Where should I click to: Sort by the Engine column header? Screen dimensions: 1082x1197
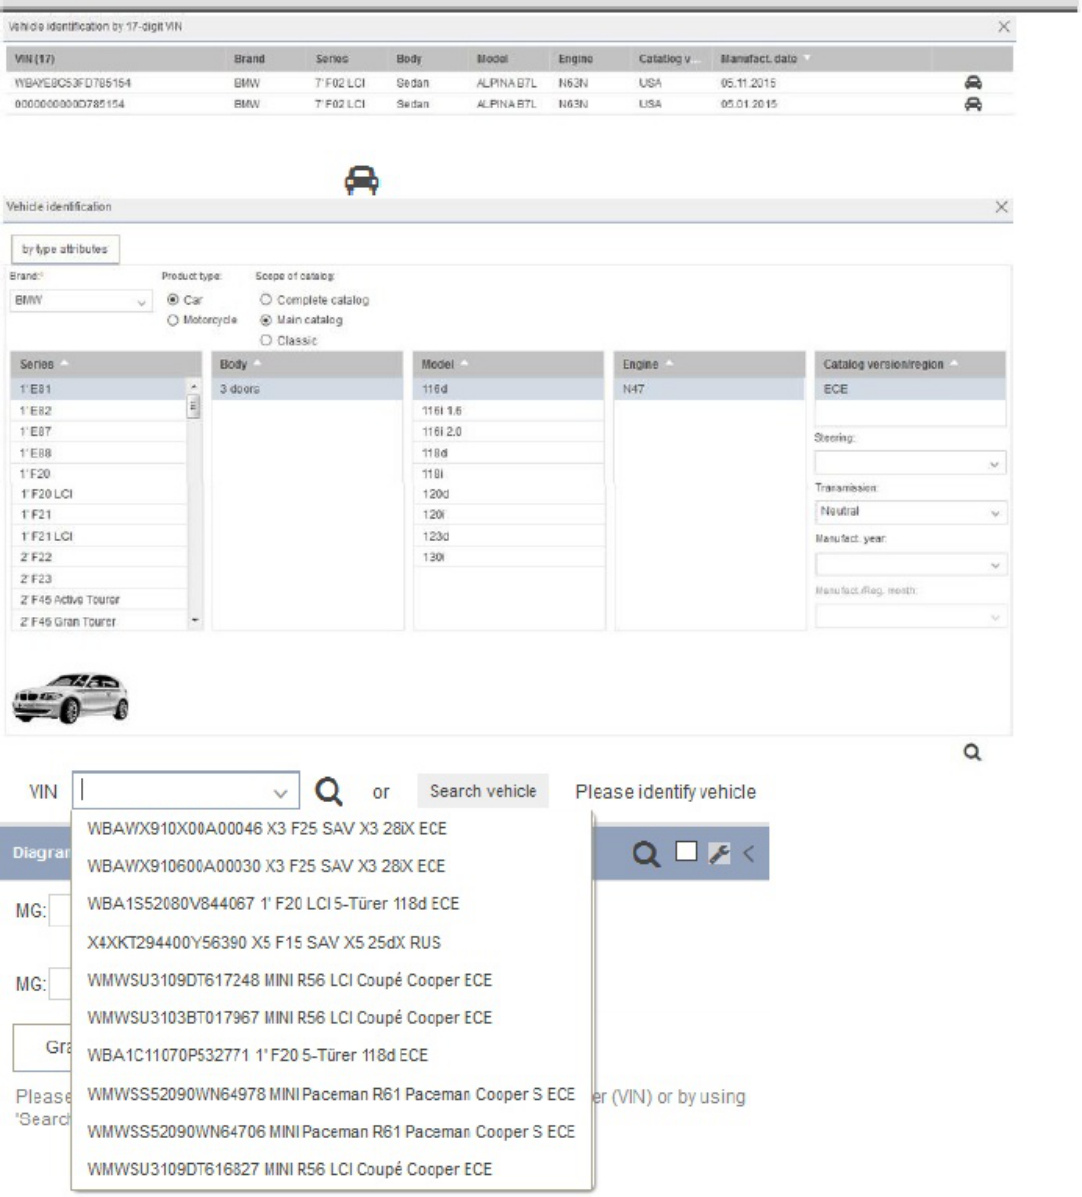710,364
